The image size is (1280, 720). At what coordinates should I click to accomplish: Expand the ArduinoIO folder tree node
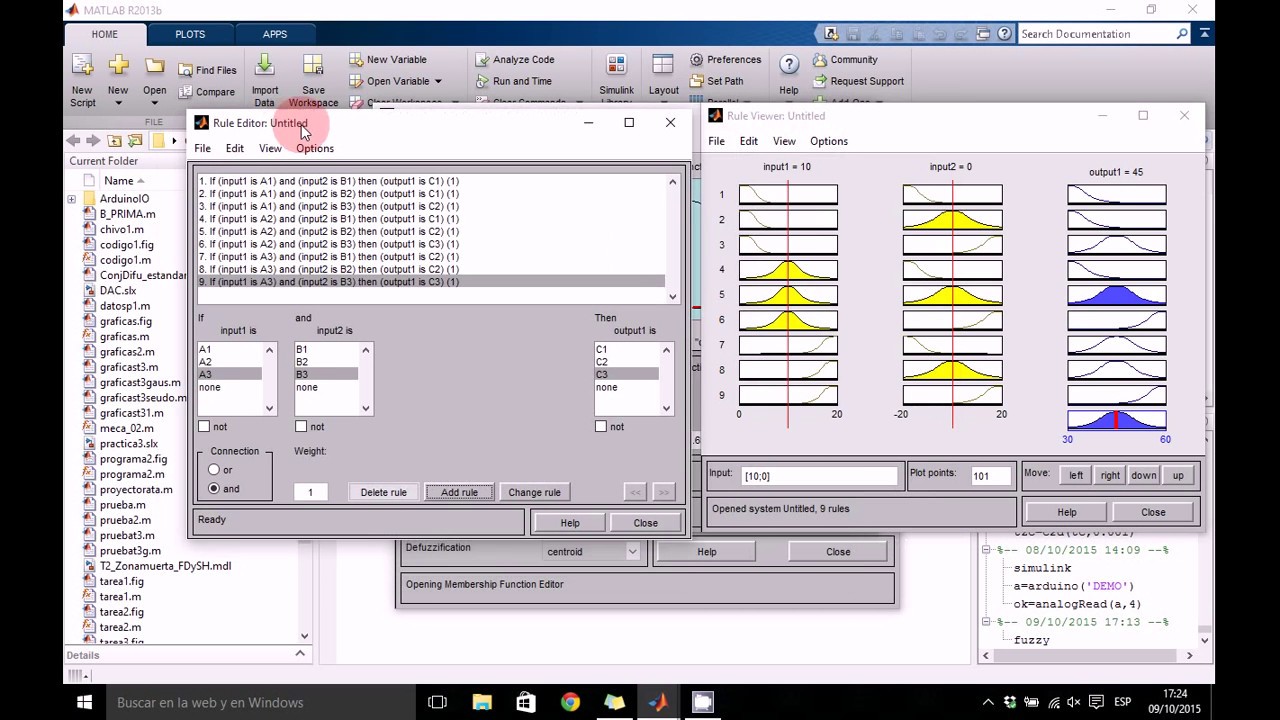click(71, 199)
